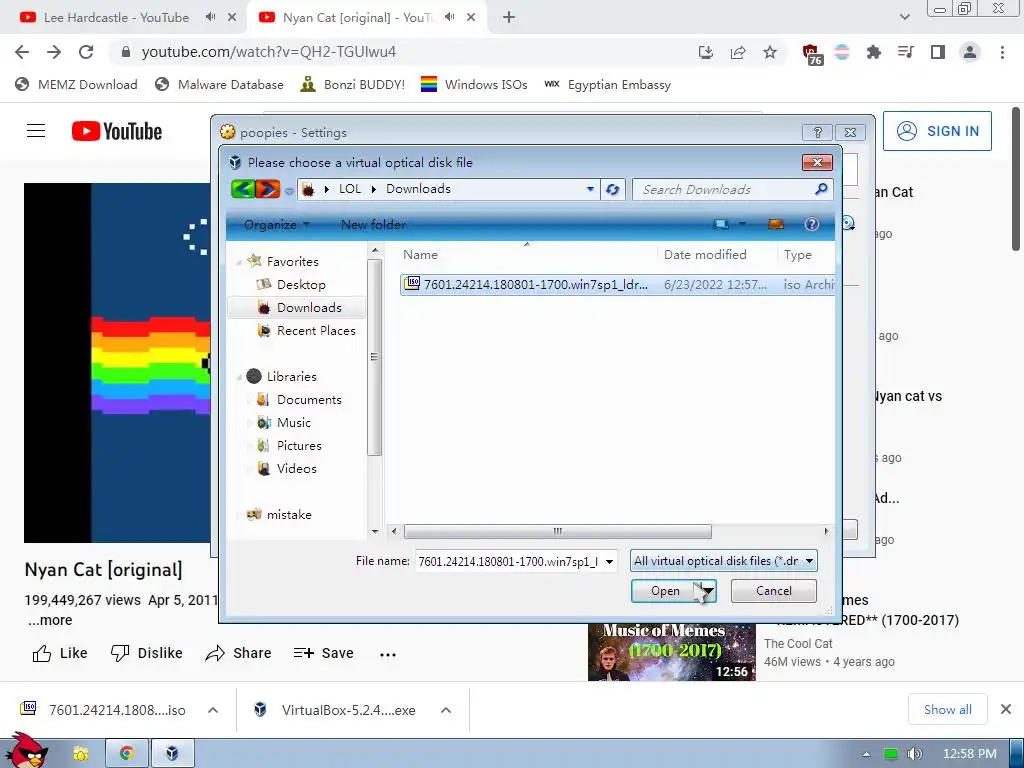Click the uBlock extension icon
Image resolution: width=1024 pixels, height=768 pixels.
point(811,53)
